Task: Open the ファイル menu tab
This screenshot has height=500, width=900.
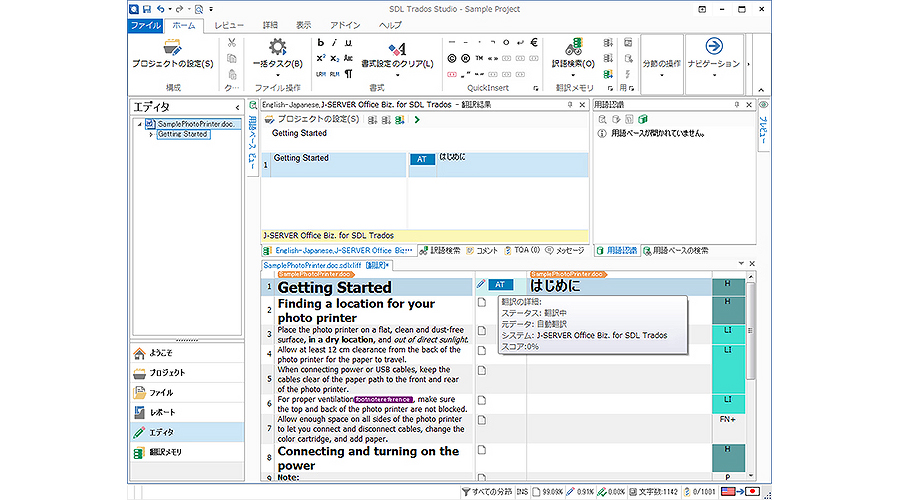Action: tap(146, 25)
